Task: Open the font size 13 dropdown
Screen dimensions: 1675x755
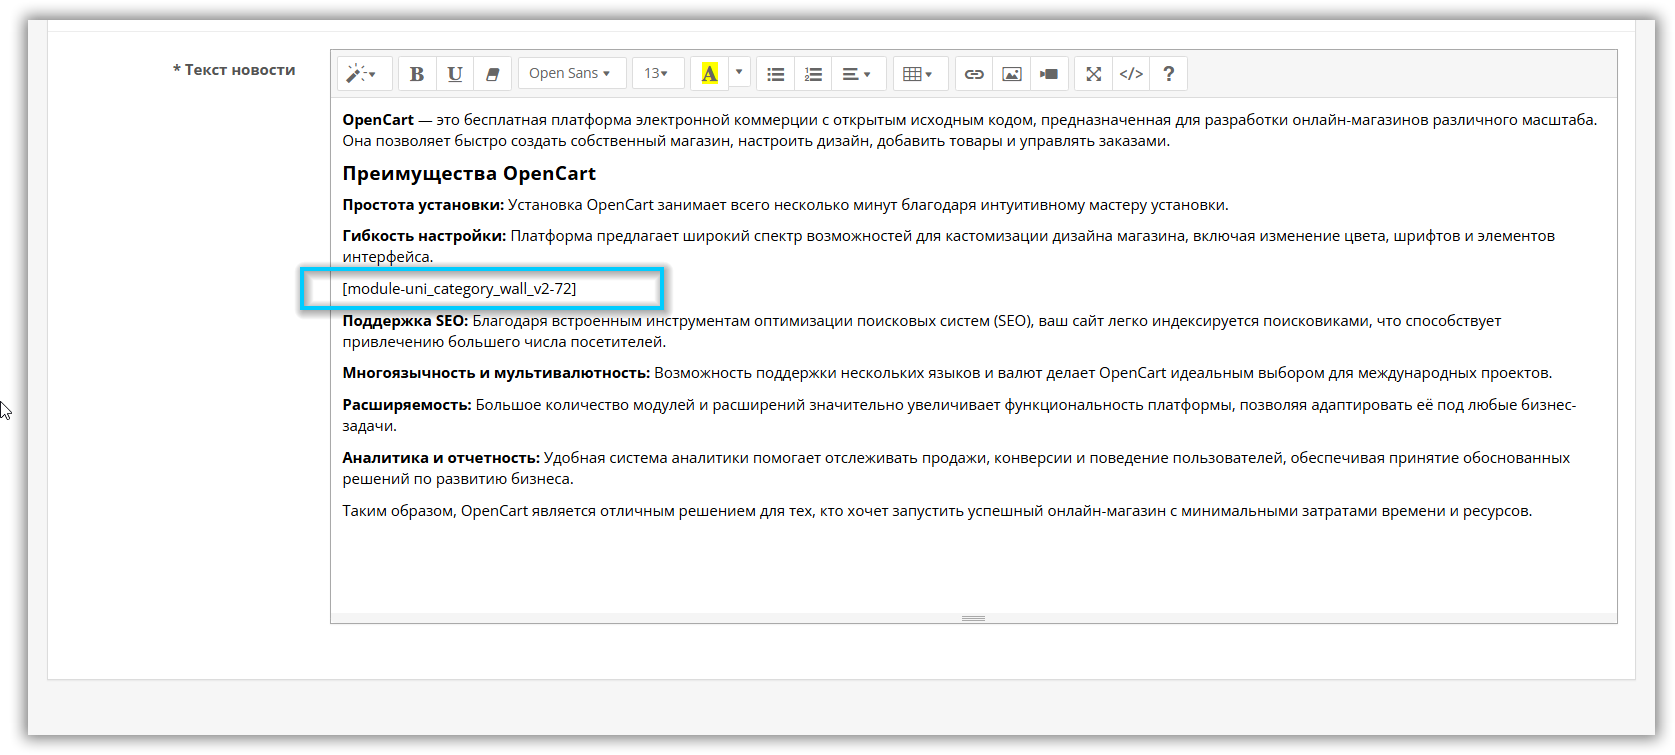Action: click(658, 74)
